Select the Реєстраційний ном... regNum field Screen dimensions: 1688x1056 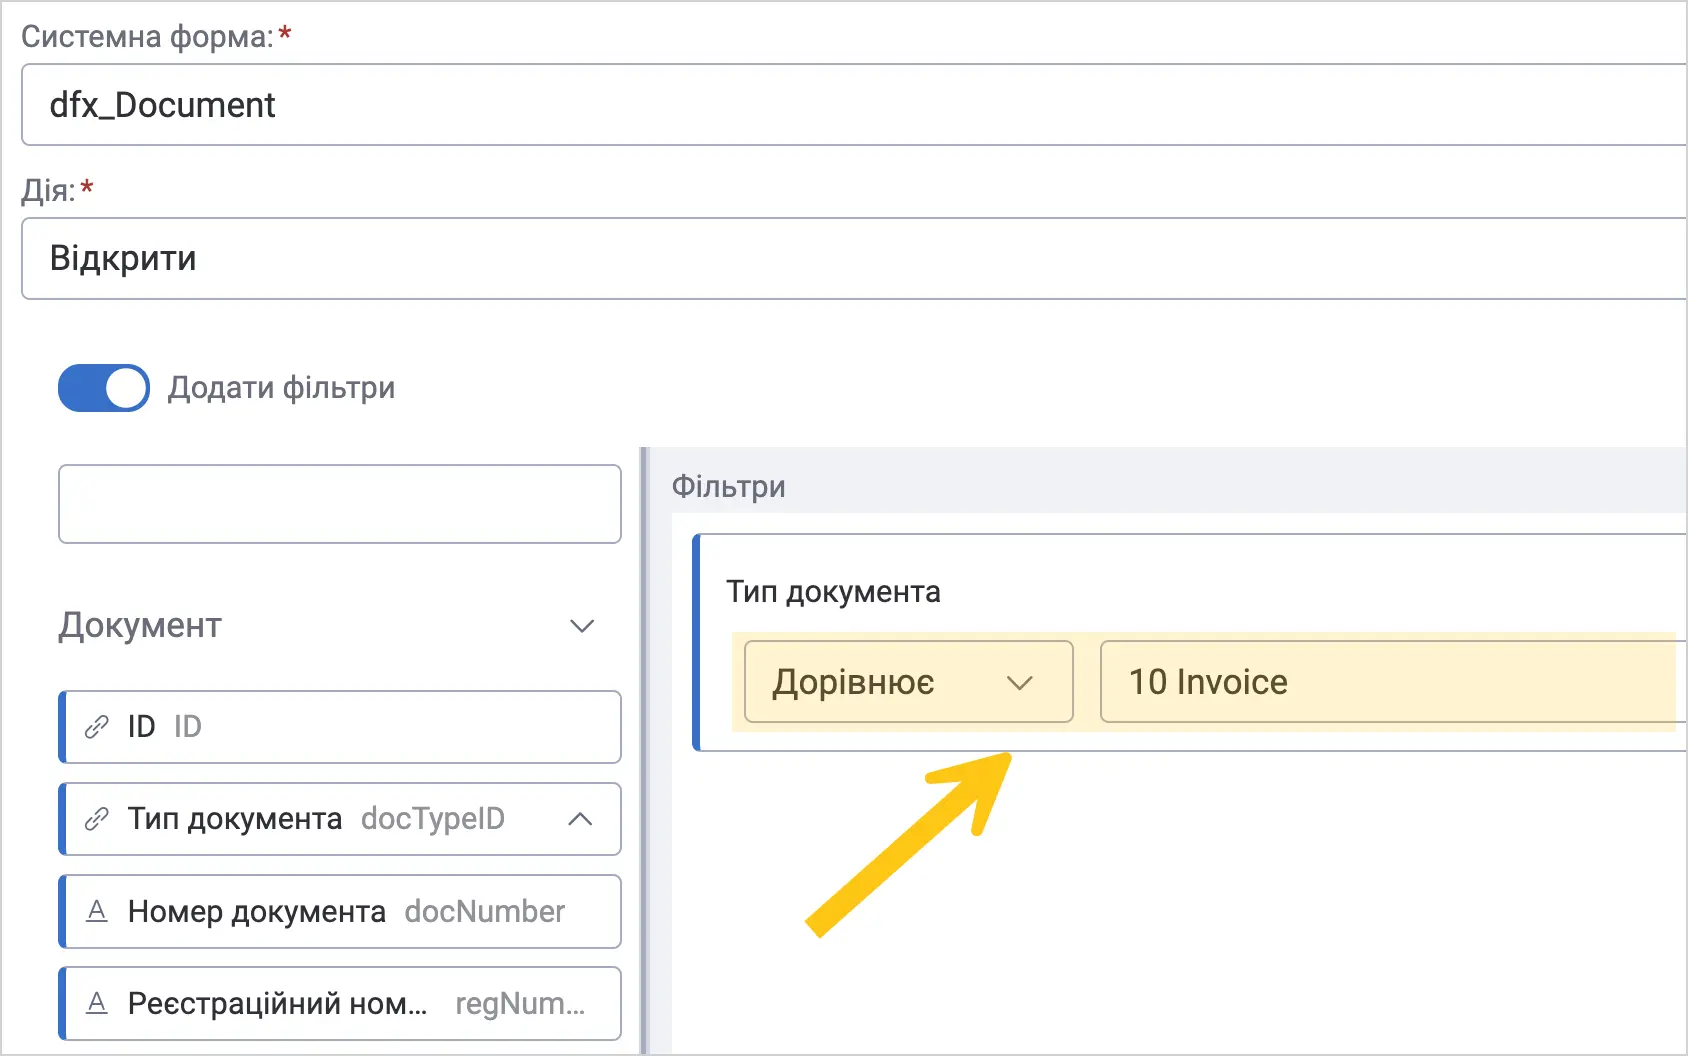[340, 1003]
